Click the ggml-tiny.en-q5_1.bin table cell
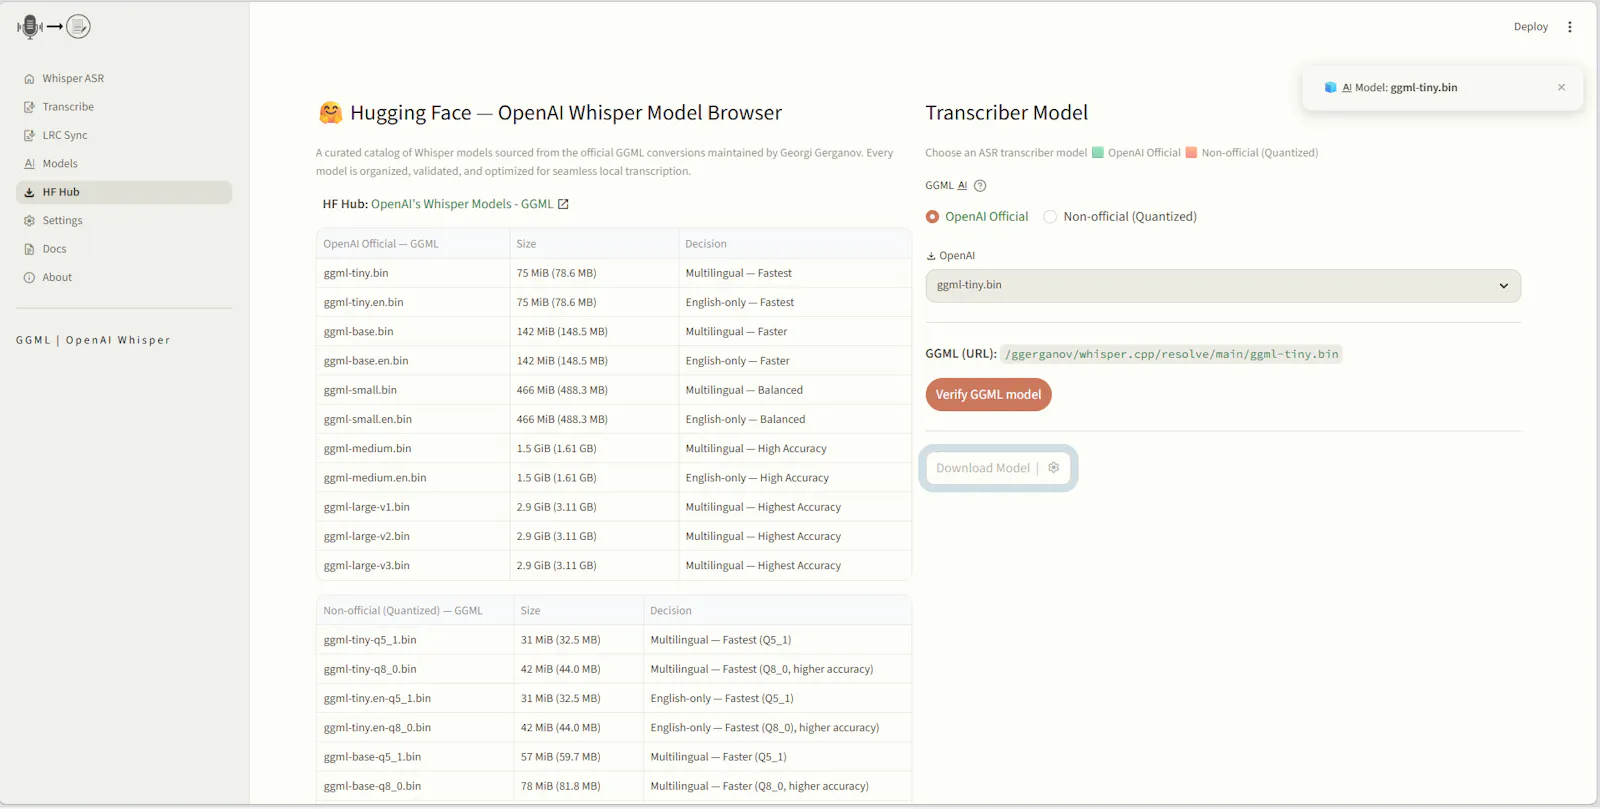This screenshot has height=809, width=1600. (414, 699)
